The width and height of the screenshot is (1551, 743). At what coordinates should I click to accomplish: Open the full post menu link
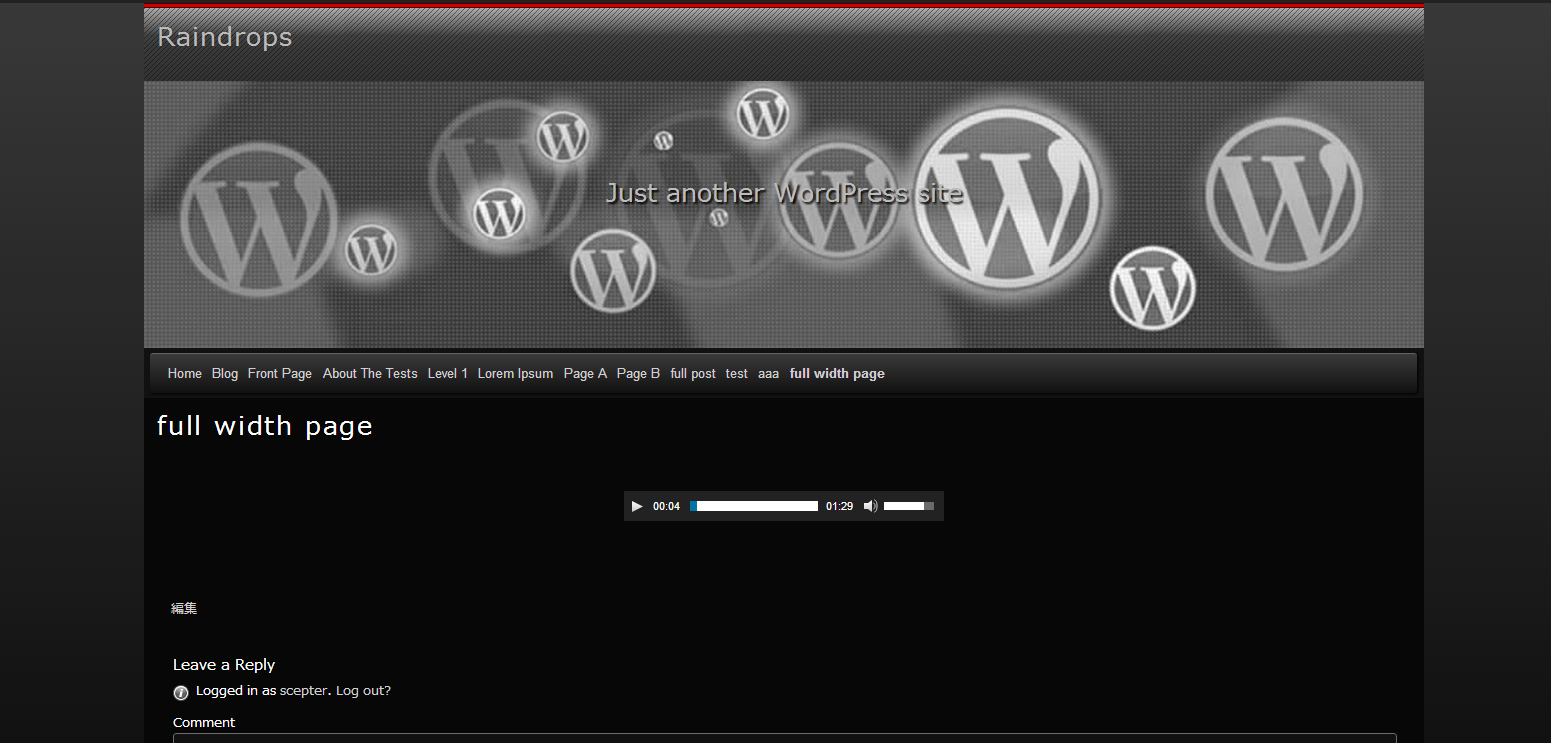click(x=693, y=373)
